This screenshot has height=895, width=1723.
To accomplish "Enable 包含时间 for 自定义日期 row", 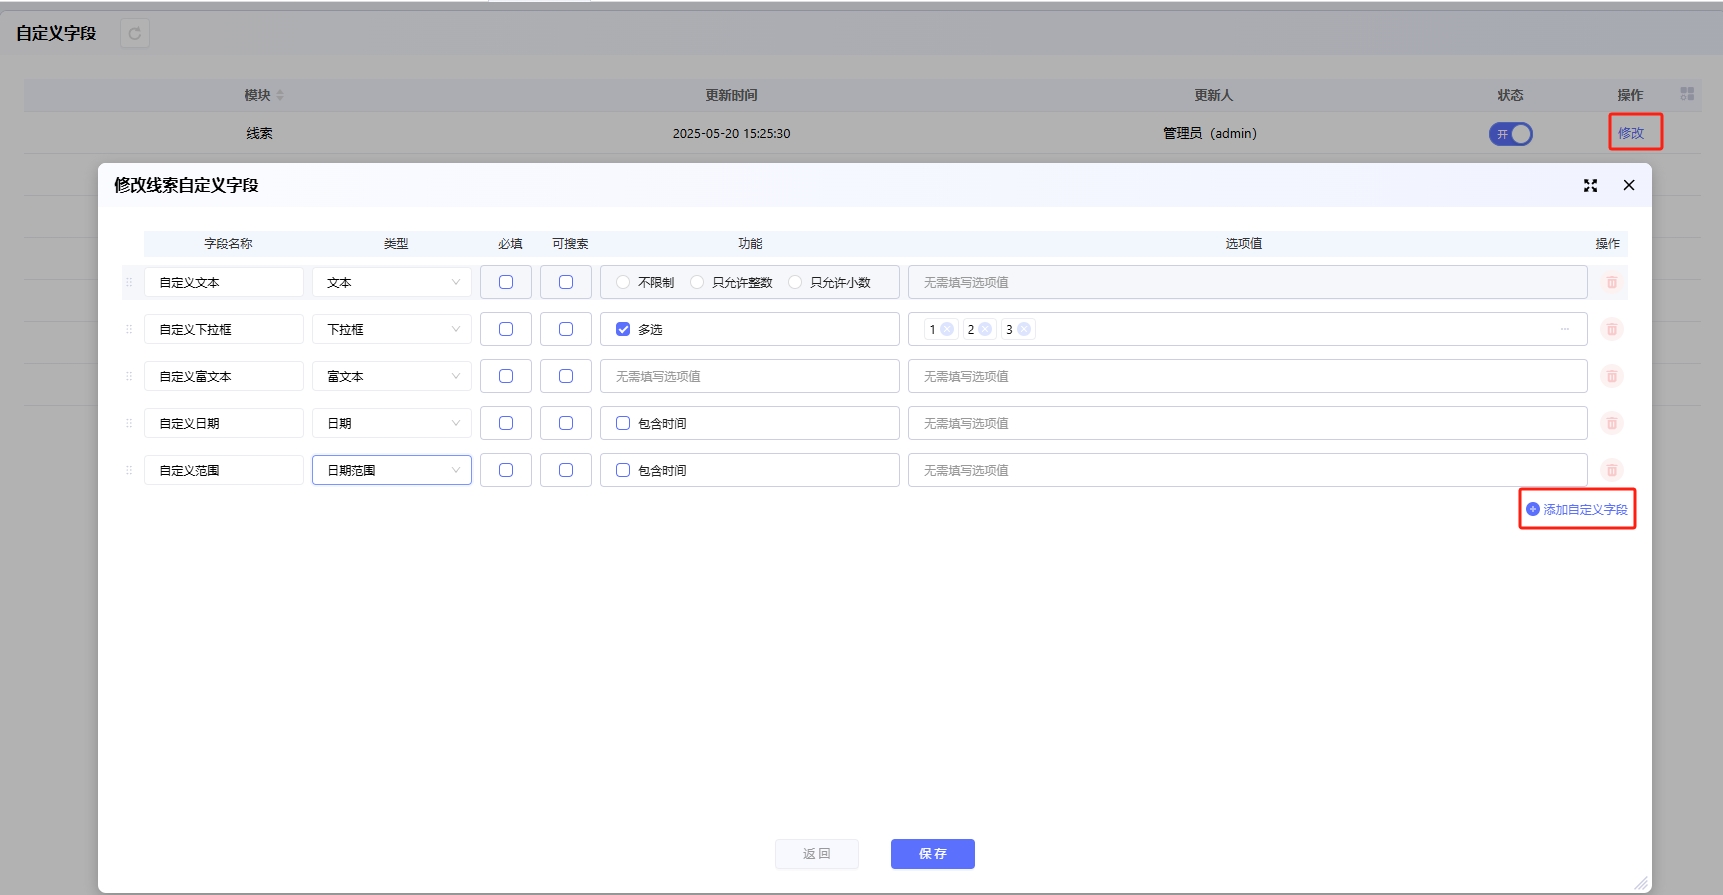I will click(x=623, y=424).
